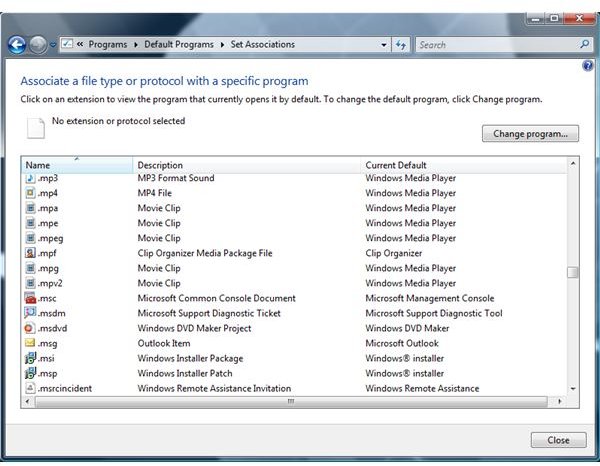Select the .mpf Clip Organizer icon
Image resolution: width=600 pixels, height=466 pixels.
[30, 253]
